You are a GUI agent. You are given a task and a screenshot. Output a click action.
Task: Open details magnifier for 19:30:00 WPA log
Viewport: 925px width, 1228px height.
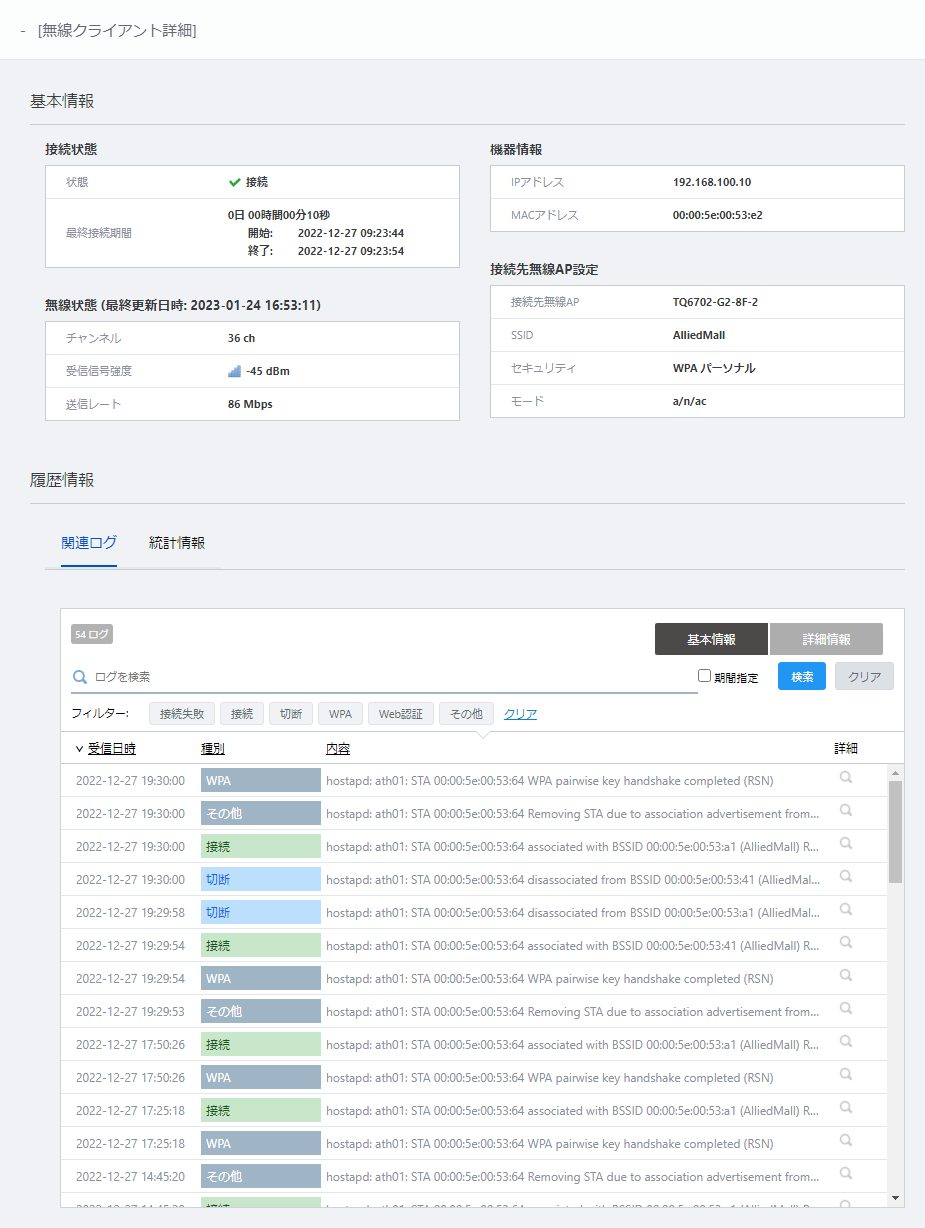(845, 778)
